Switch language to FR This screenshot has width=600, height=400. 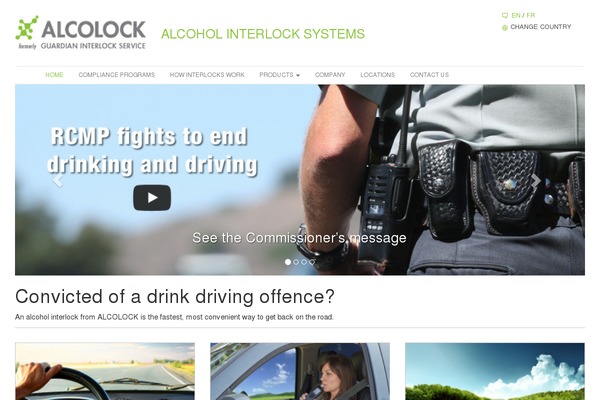531,15
